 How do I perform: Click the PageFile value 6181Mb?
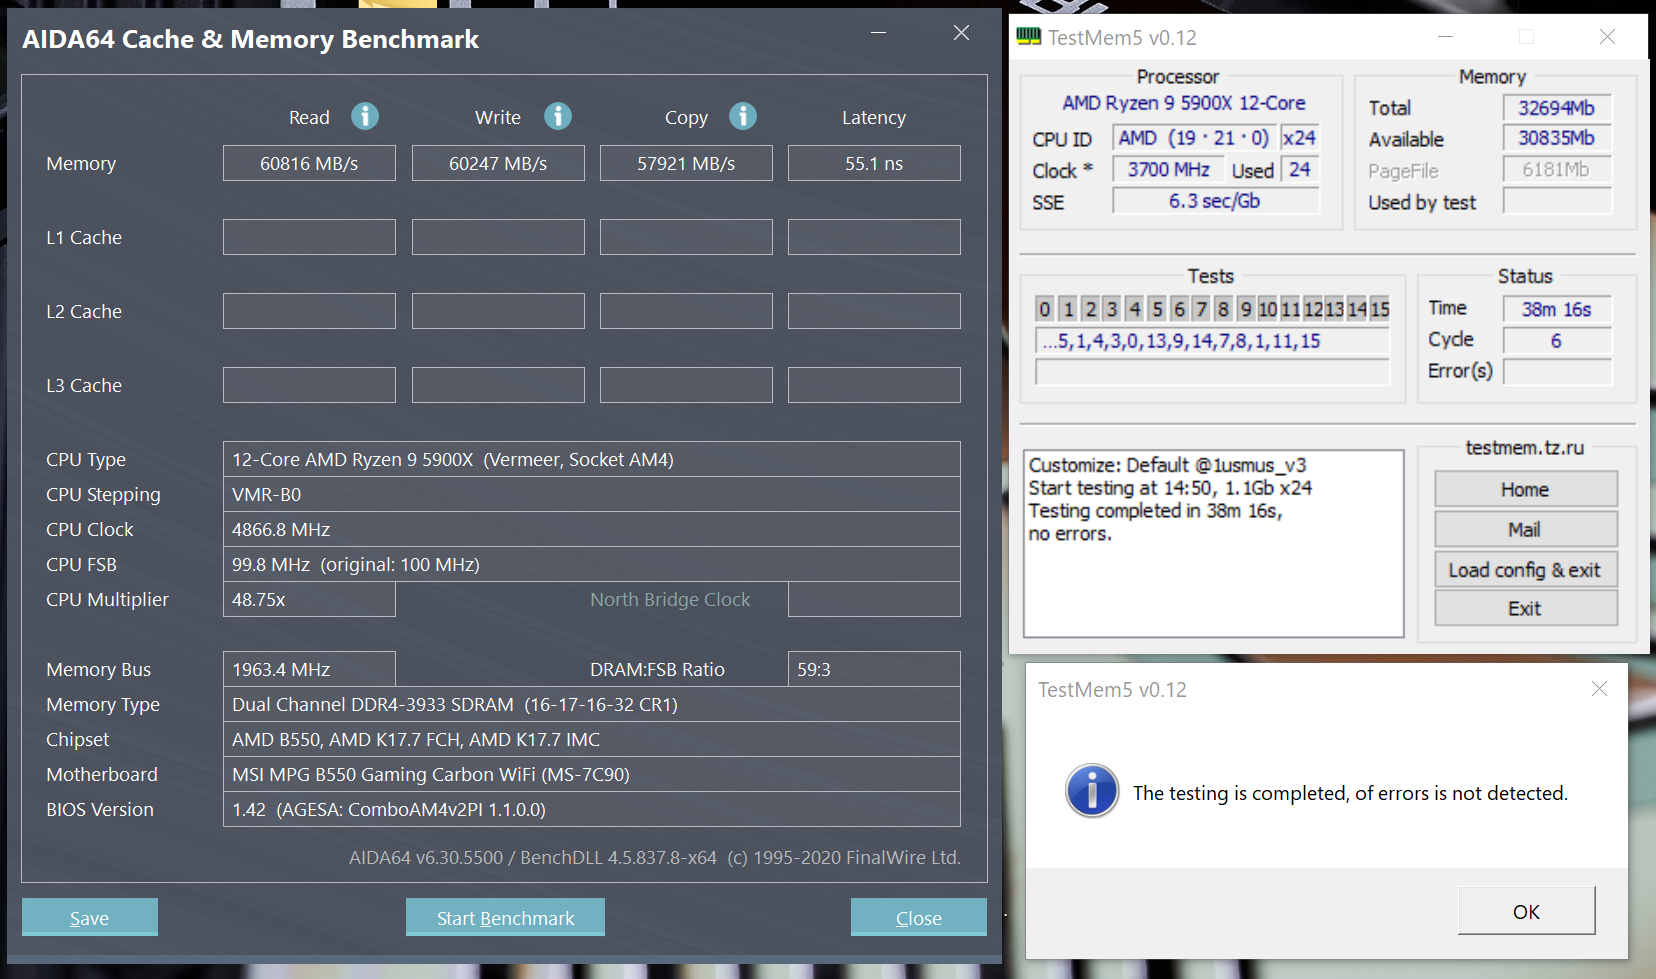coord(1557,169)
